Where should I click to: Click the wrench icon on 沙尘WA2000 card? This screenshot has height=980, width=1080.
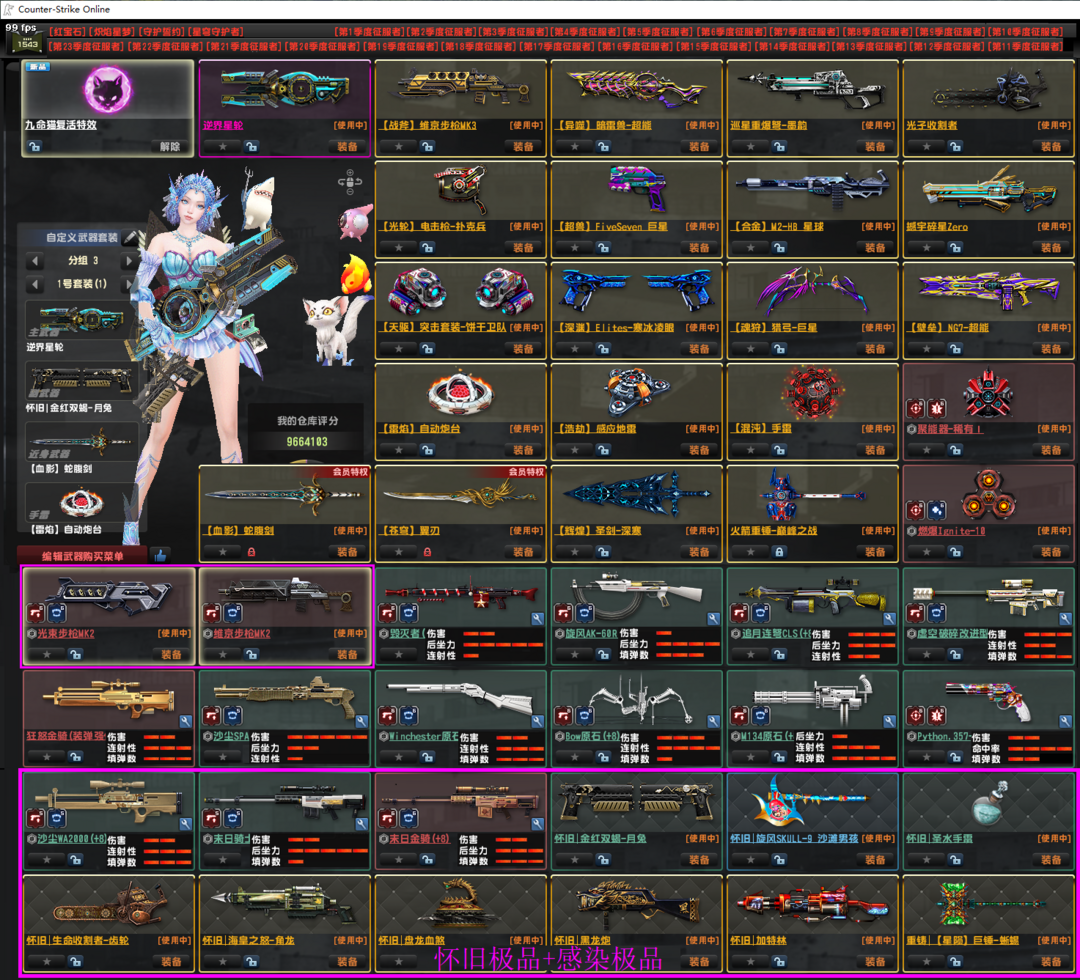[185, 824]
